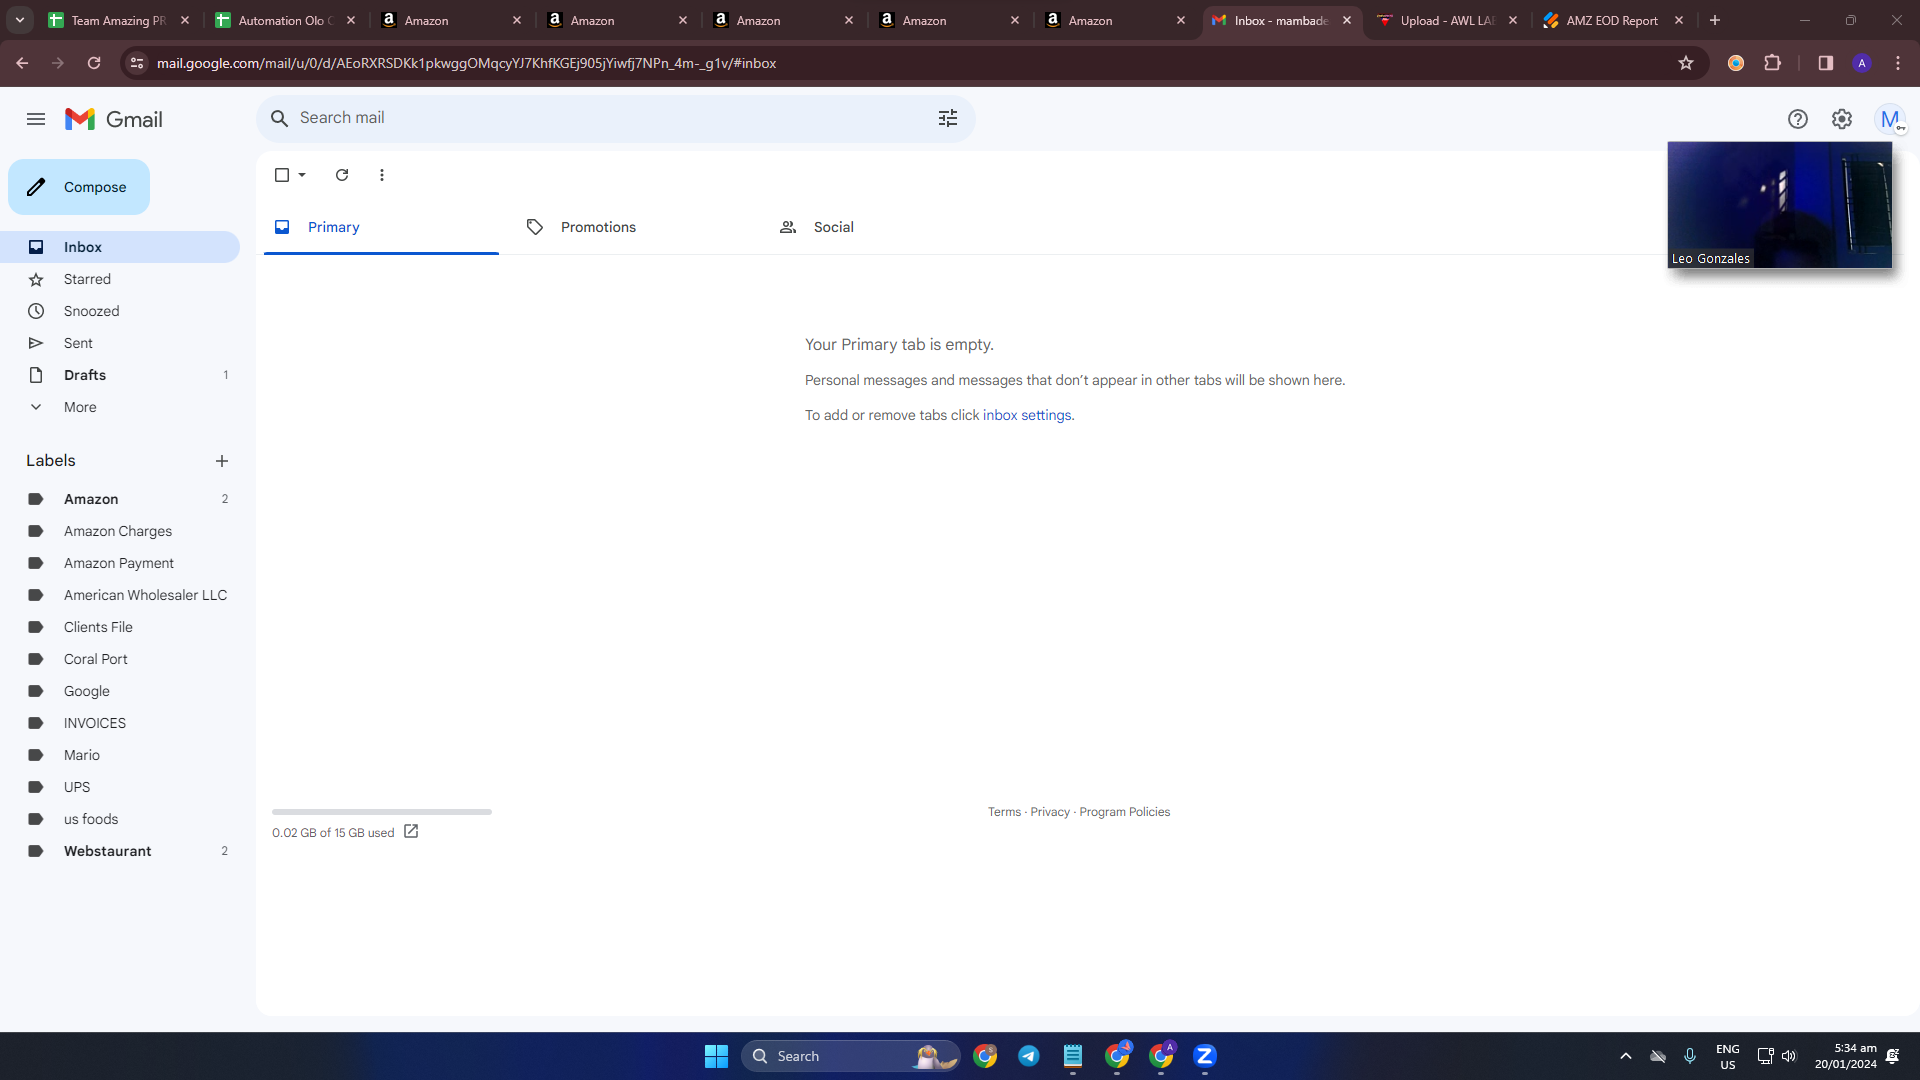Show hidden system tray icons
This screenshot has width=1920, height=1080.
tap(1626, 1056)
